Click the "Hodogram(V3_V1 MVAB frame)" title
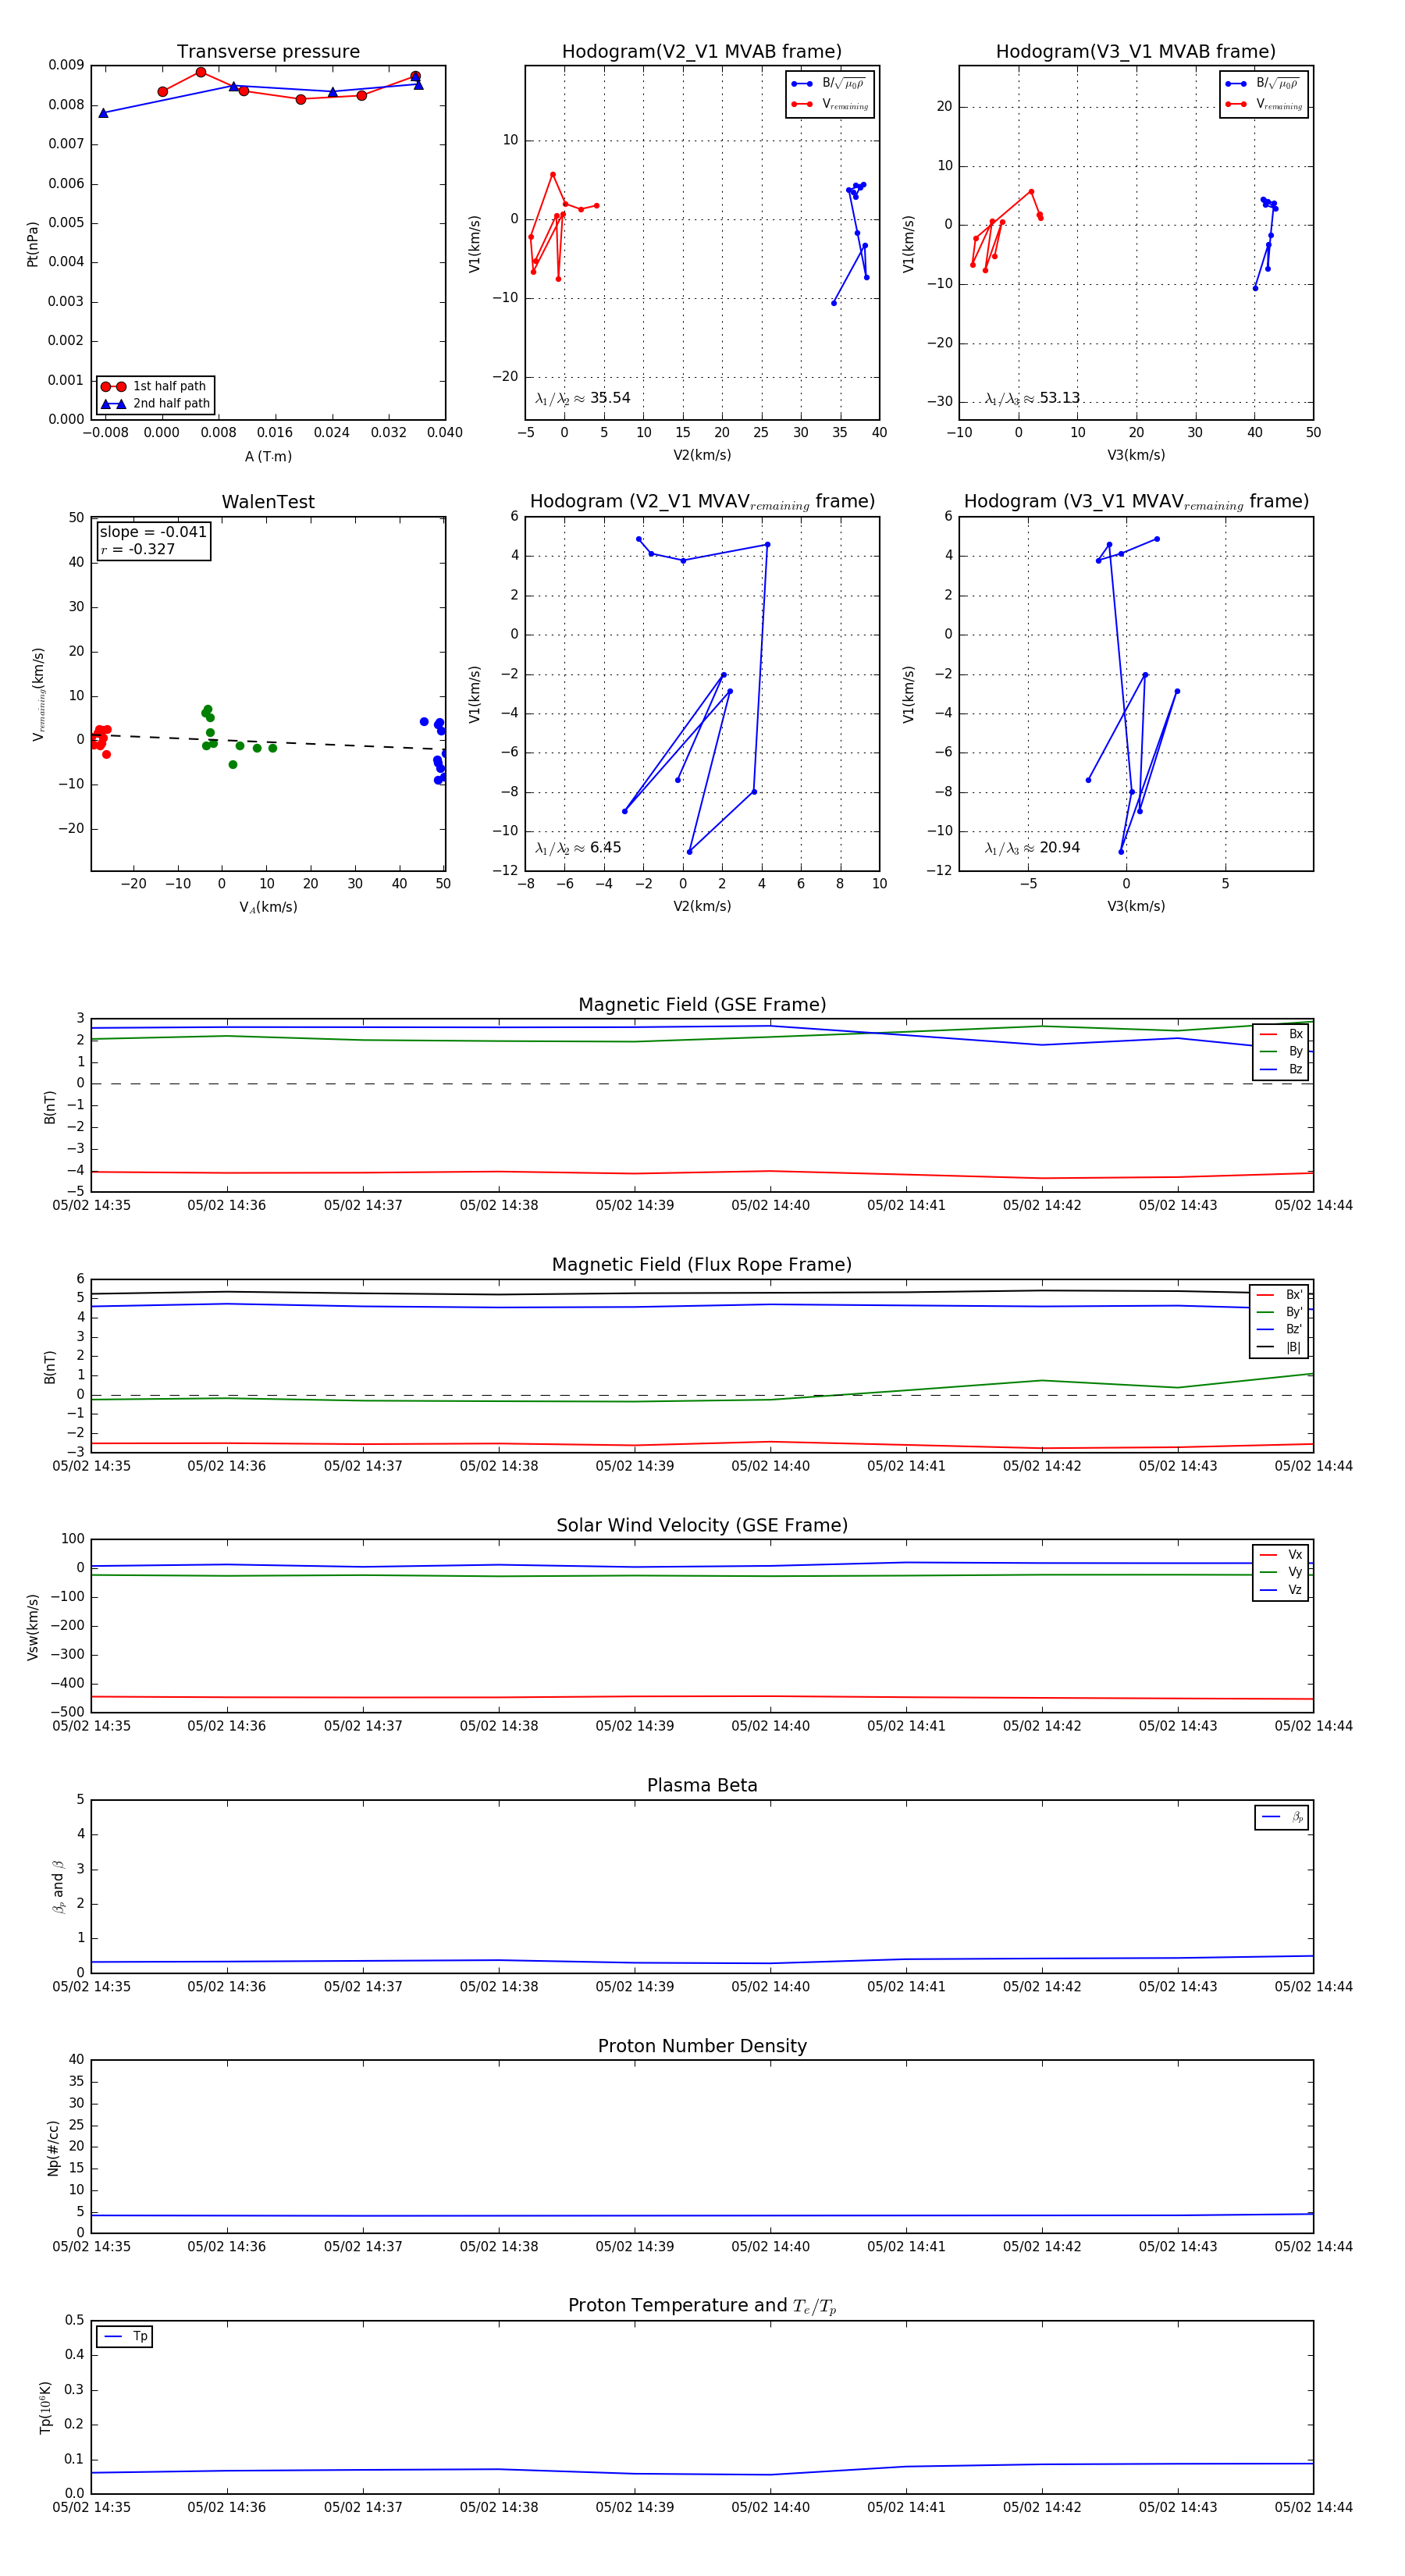The height and width of the screenshot is (2576, 1405). point(1136,52)
